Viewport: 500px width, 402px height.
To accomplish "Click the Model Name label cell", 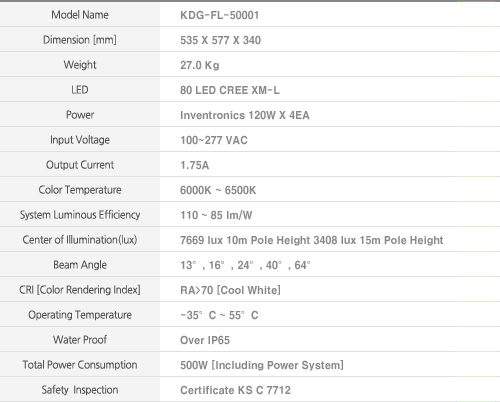I will click(80, 15).
